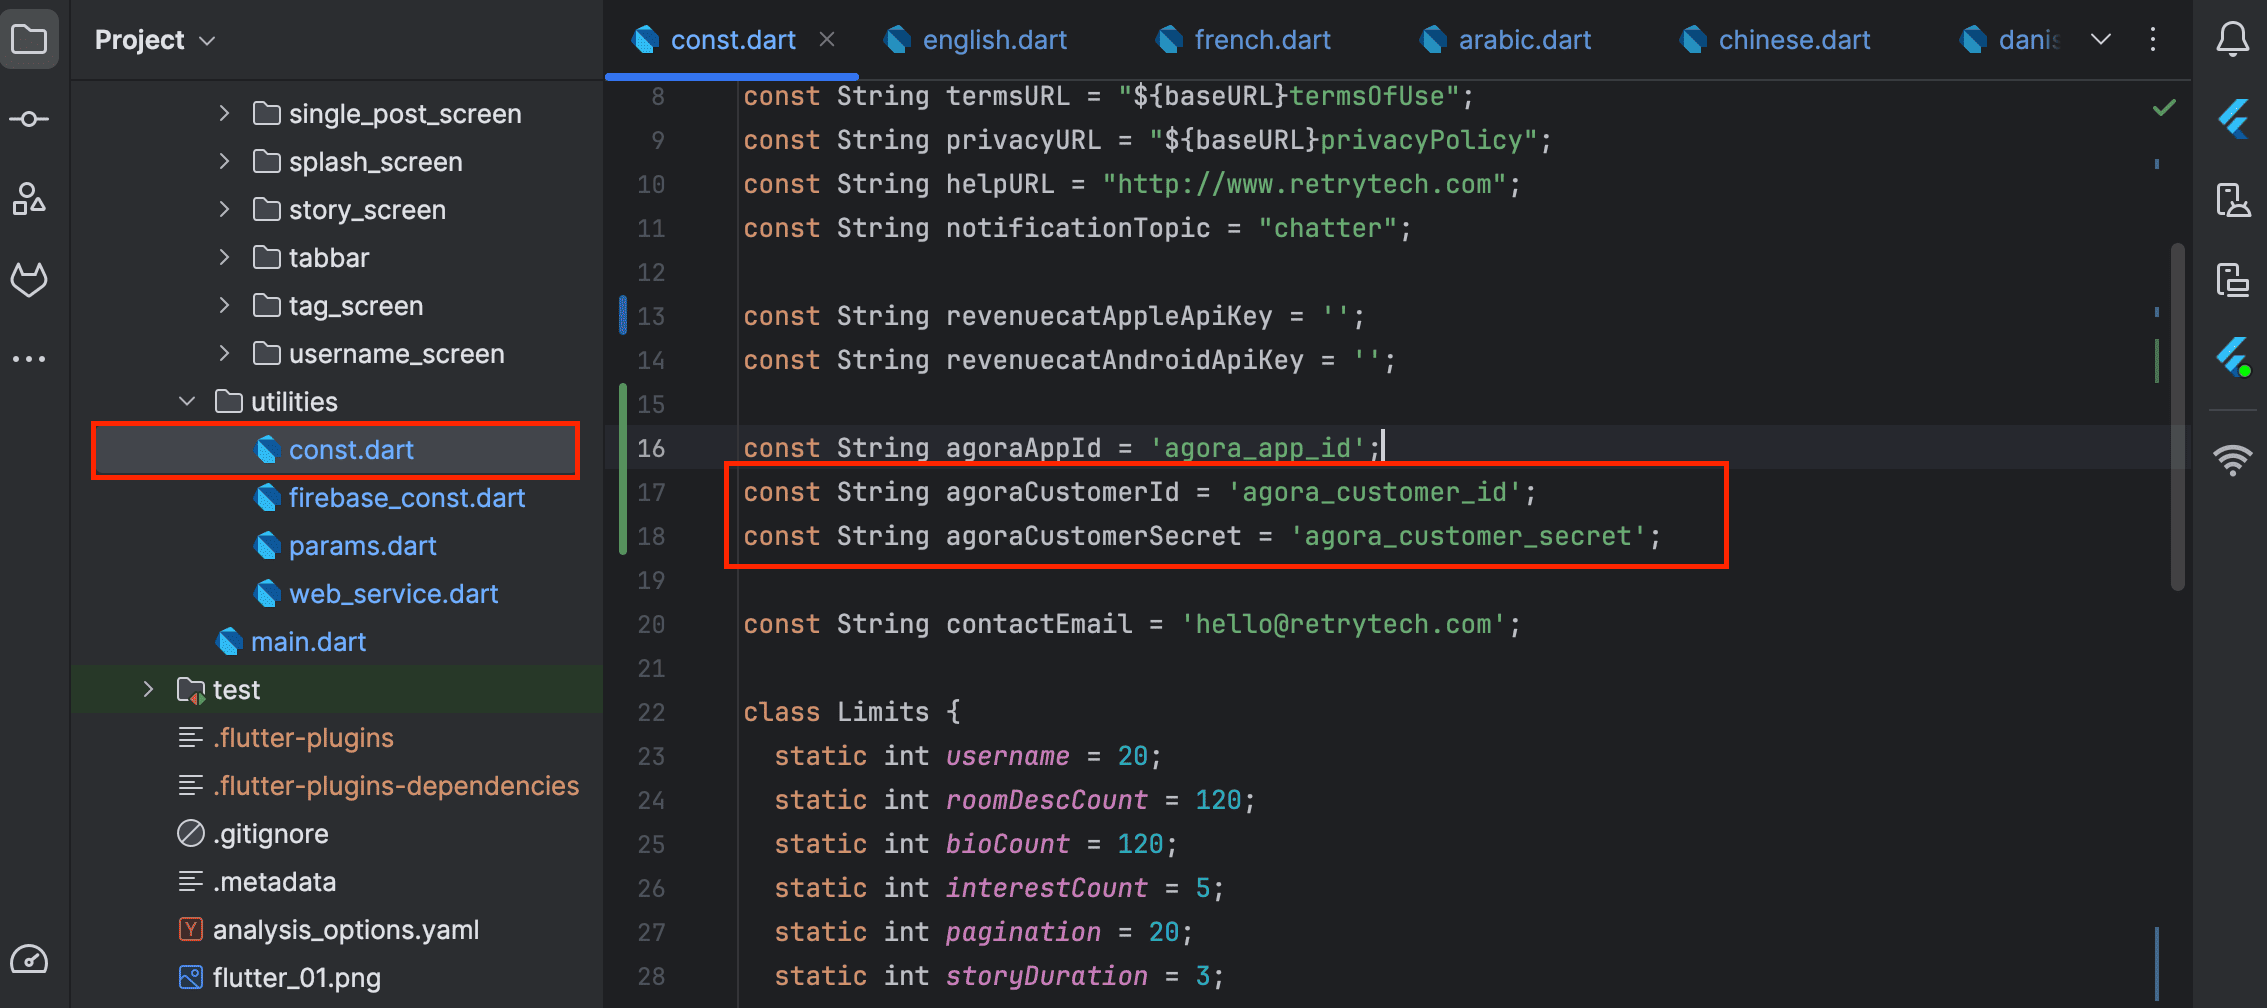Open the Flutter Performance icon with green dot

(x=2232, y=357)
